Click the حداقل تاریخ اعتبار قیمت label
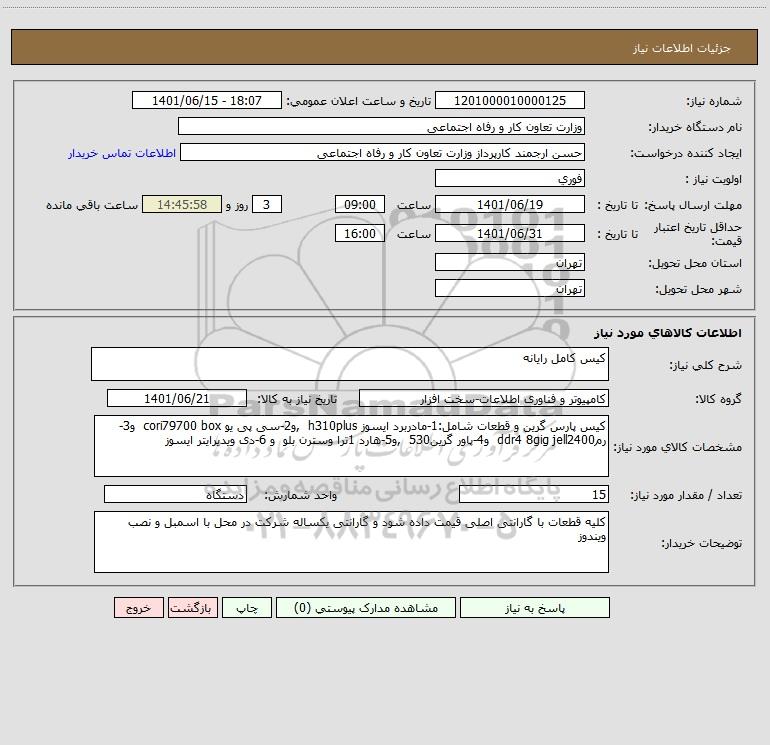 click(698, 234)
